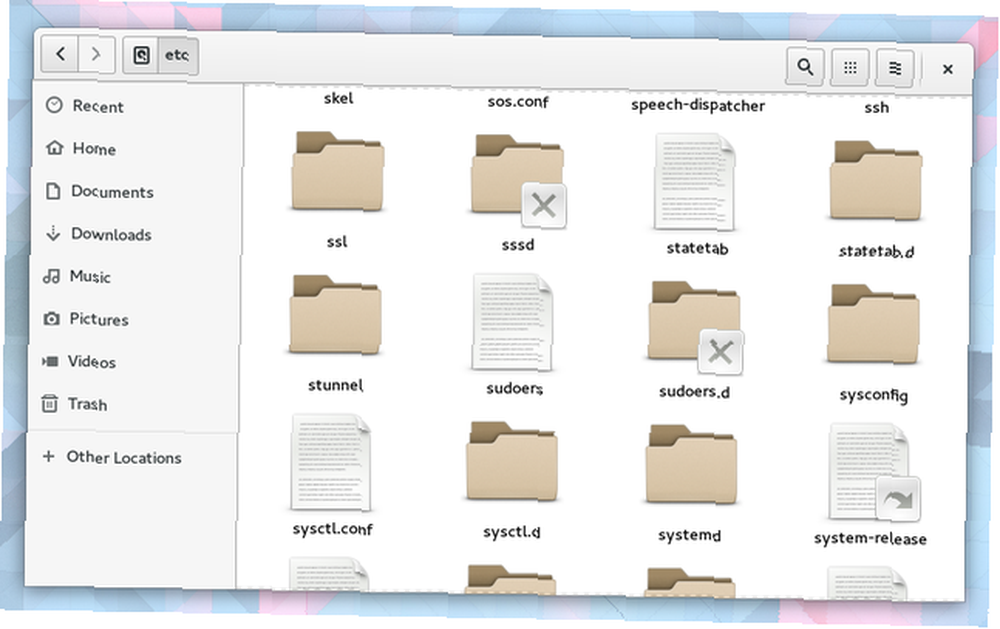The image size is (1000, 629).
Task: Click the Pictures camera icon
Action: 51,318
